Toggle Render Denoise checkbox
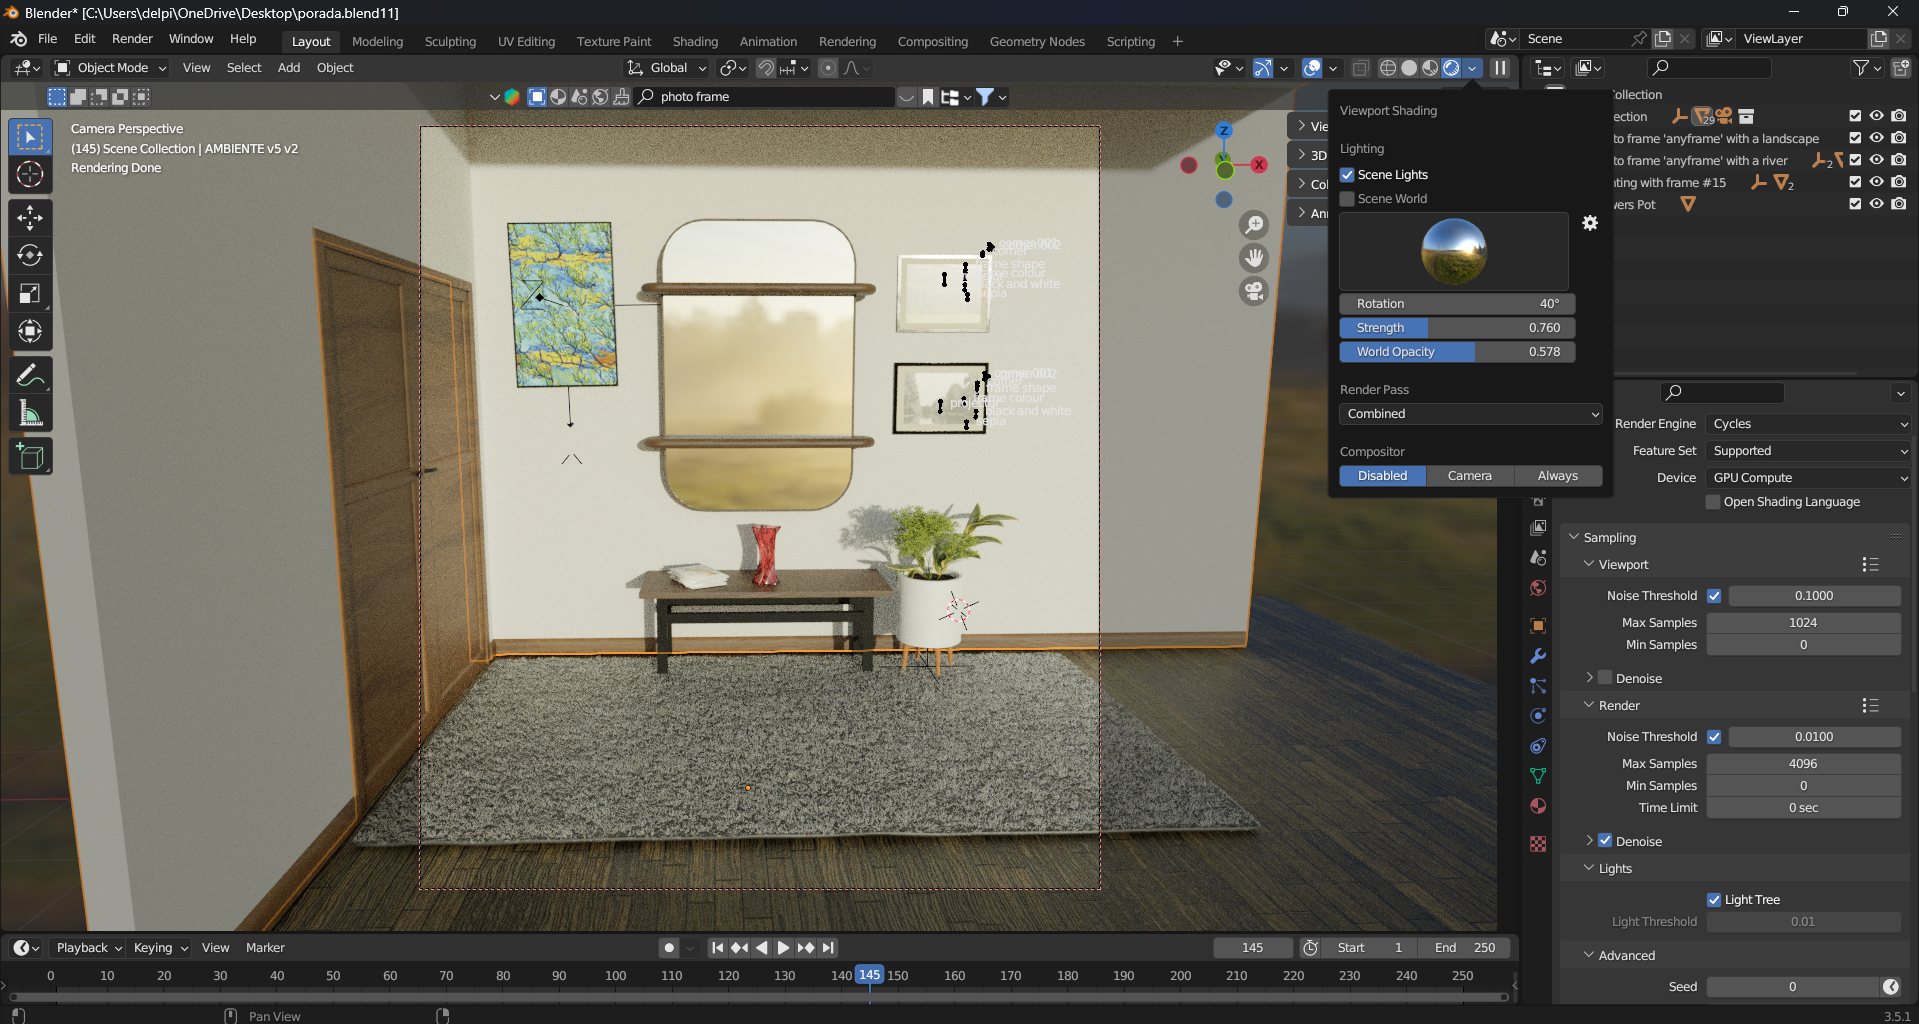The height and width of the screenshot is (1024, 1919). click(x=1605, y=841)
